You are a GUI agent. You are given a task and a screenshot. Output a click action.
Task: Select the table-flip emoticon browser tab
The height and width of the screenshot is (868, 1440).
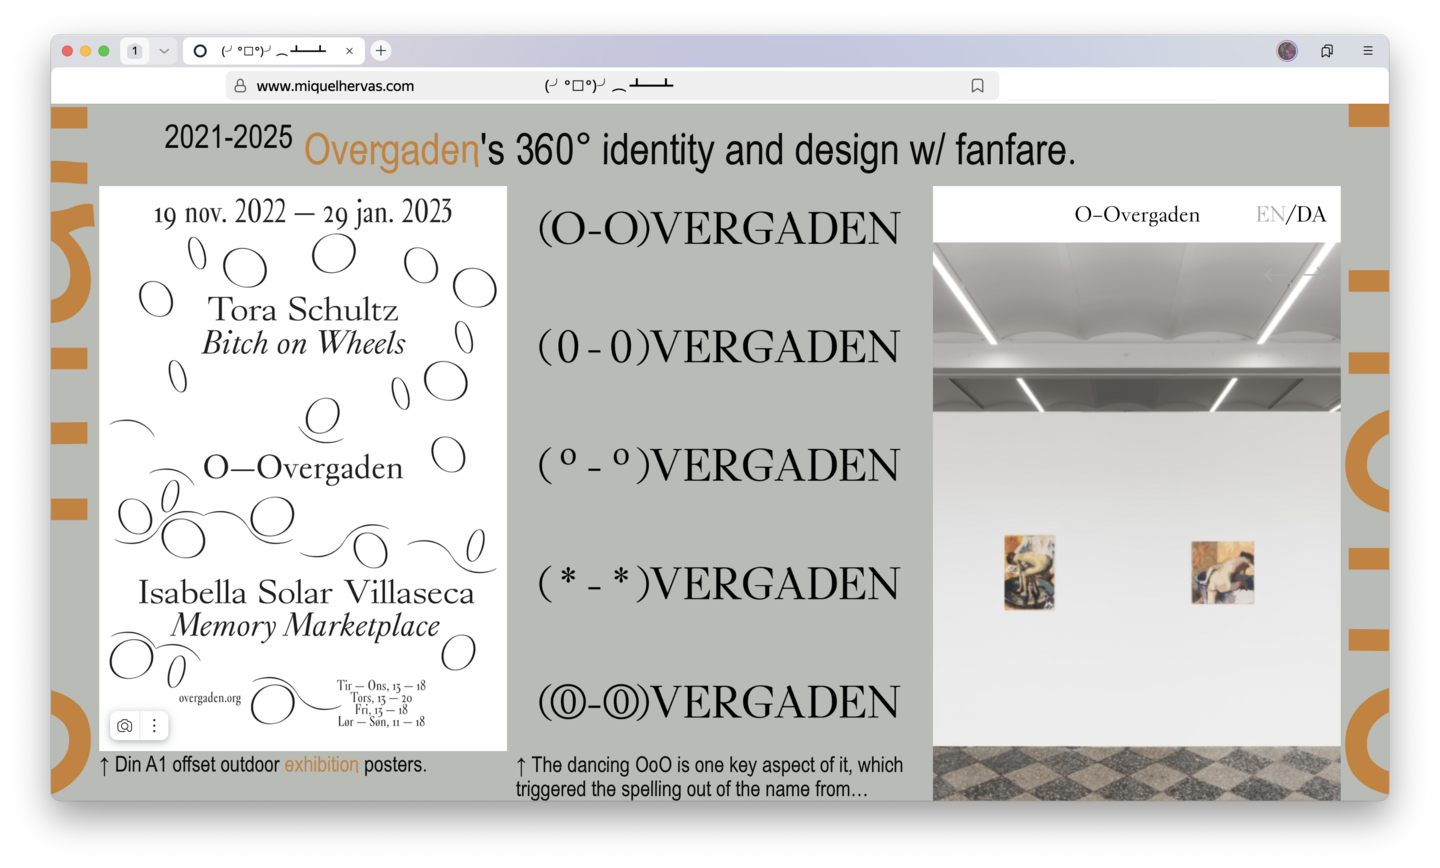273,51
